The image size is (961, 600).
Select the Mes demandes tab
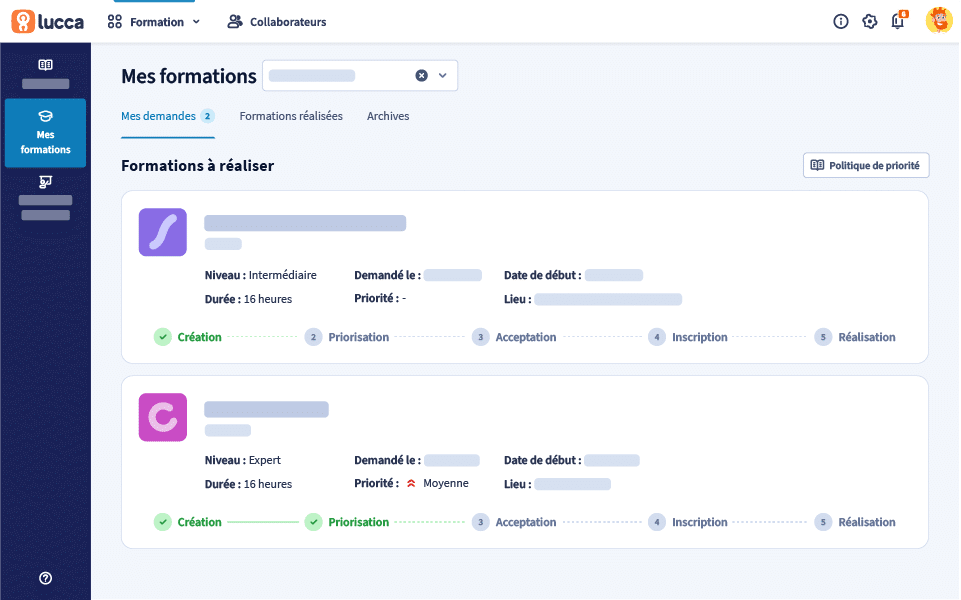(x=158, y=116)
